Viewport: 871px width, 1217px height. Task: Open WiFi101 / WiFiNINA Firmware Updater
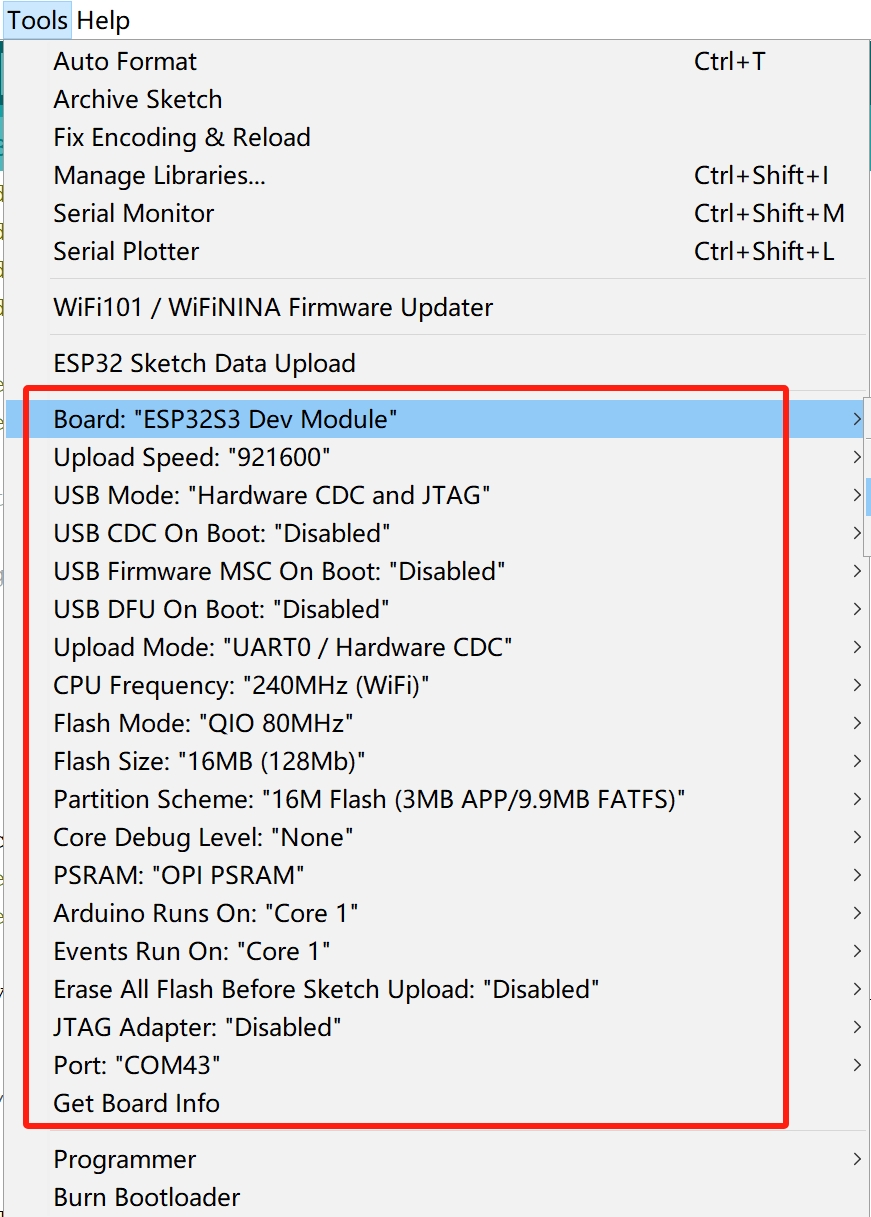pos(436,308)
